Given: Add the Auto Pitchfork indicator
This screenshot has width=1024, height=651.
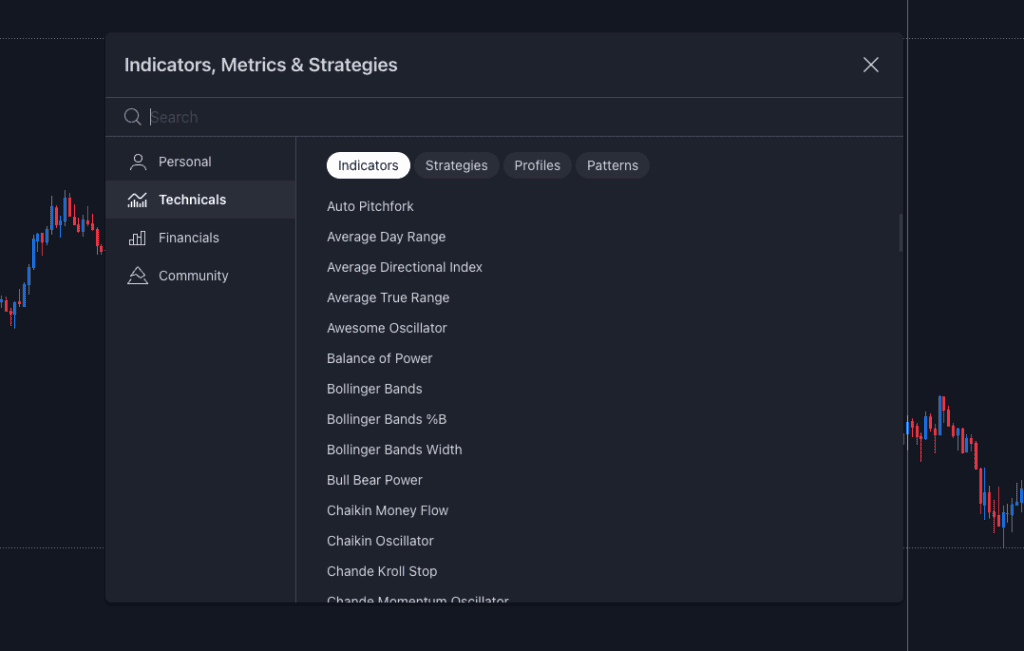Looking at the screenshot, I should [370, 206].
